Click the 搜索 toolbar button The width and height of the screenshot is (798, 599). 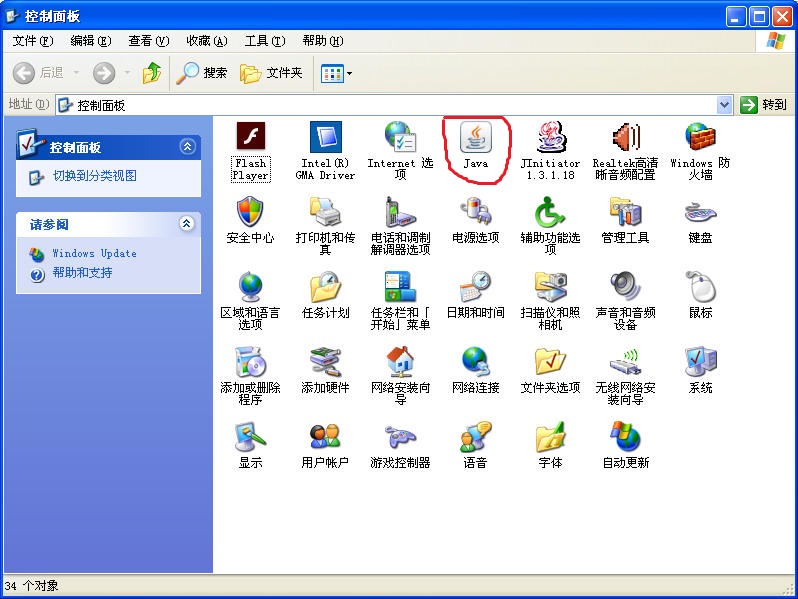click(202, 73)
